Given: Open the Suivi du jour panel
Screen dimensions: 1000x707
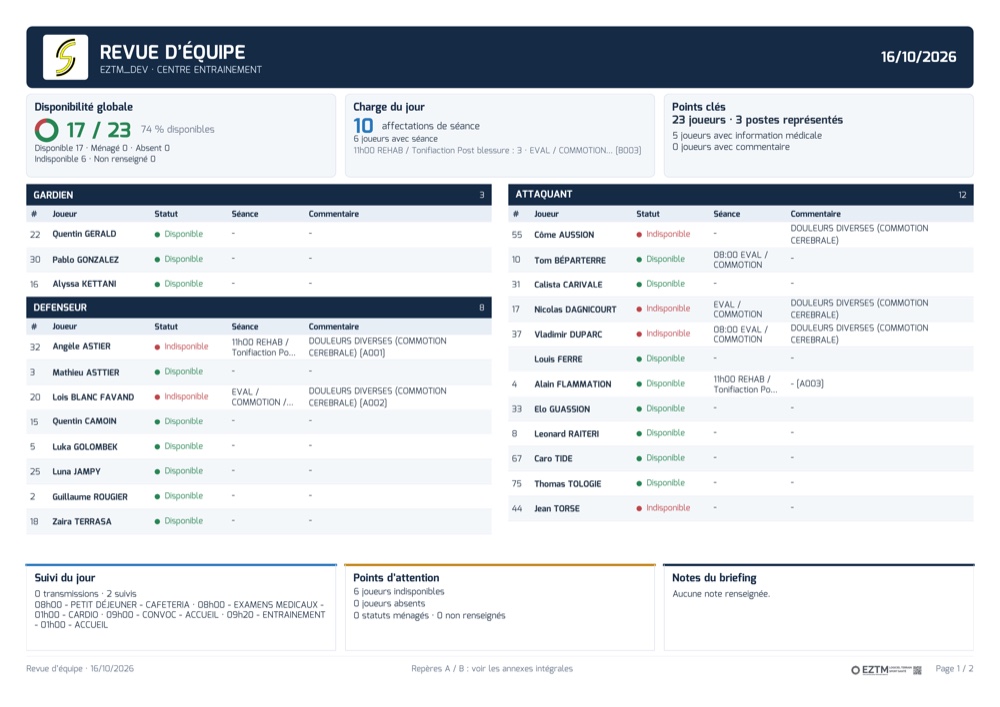Looking at the screenshot, I should [x=181, y=608].
